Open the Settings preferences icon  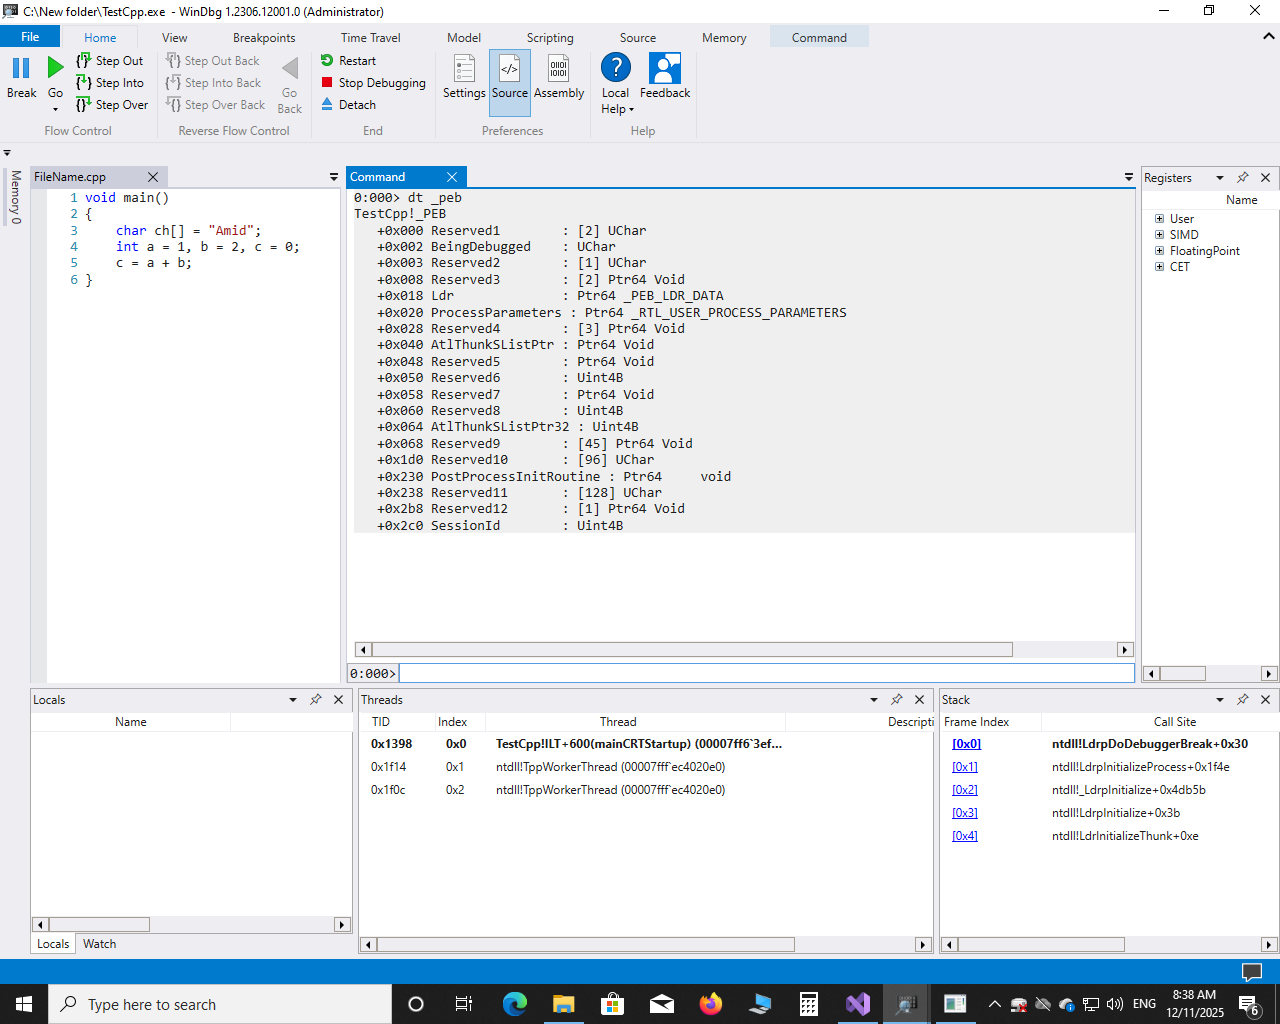click(x=464, y=70)
